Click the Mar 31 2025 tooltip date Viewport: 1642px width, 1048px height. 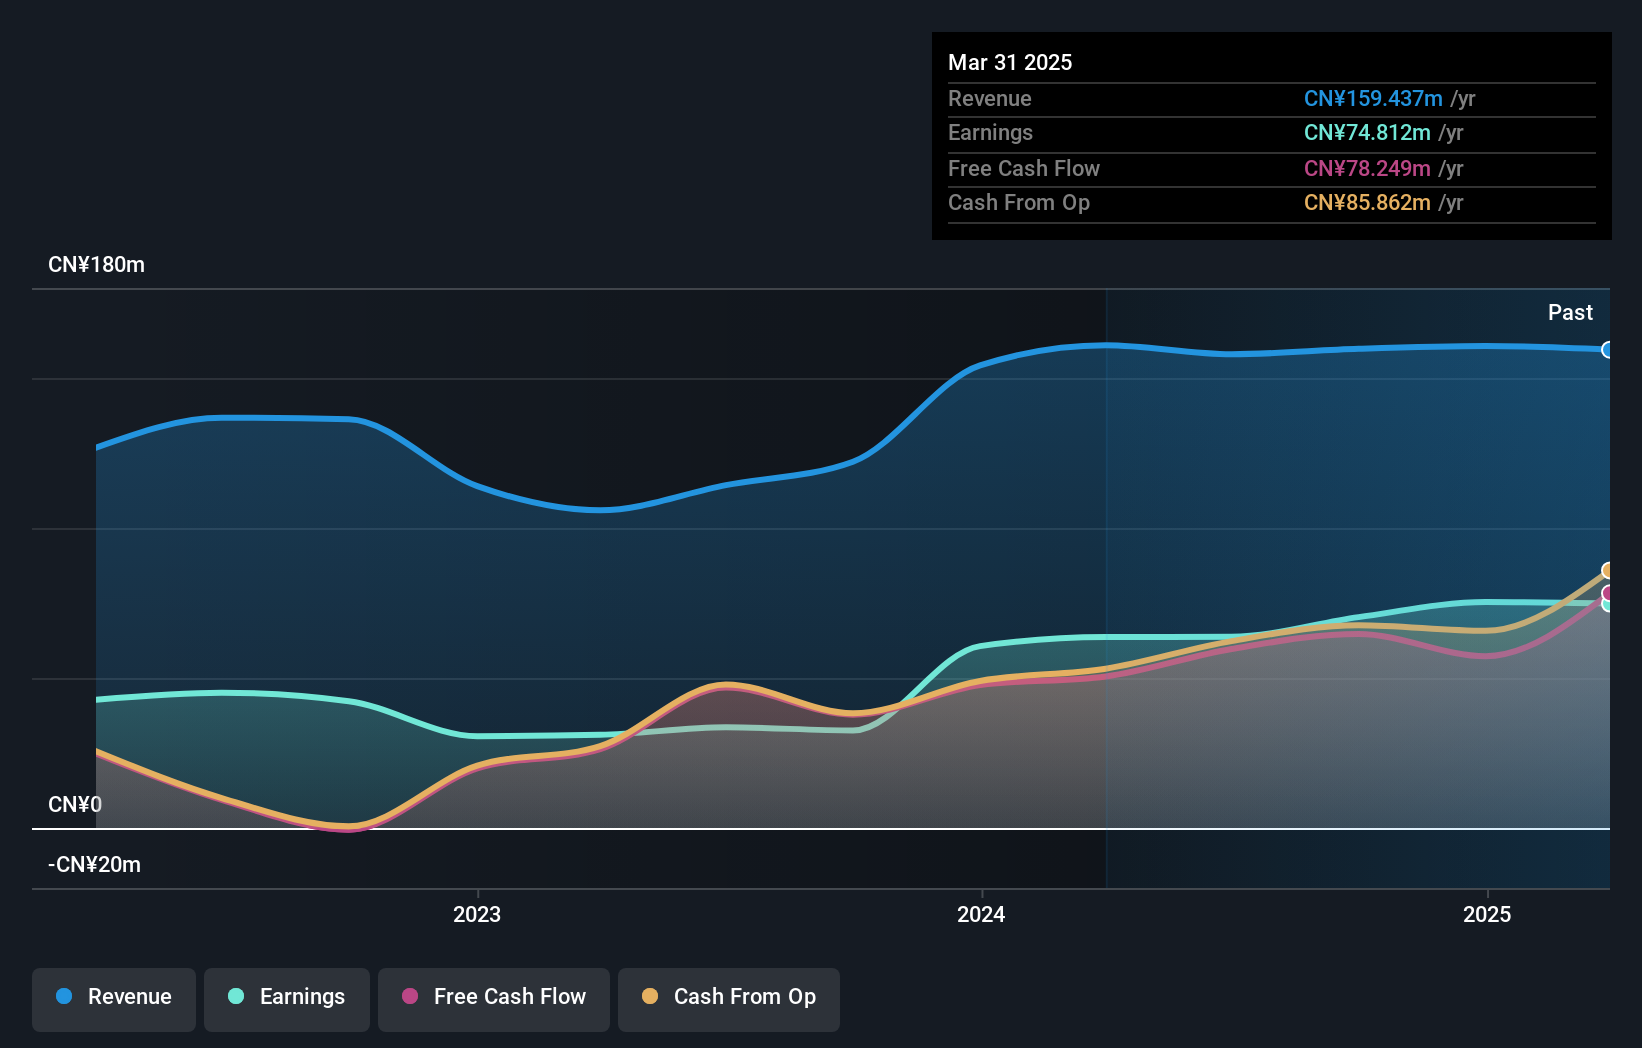(1010, 62)
